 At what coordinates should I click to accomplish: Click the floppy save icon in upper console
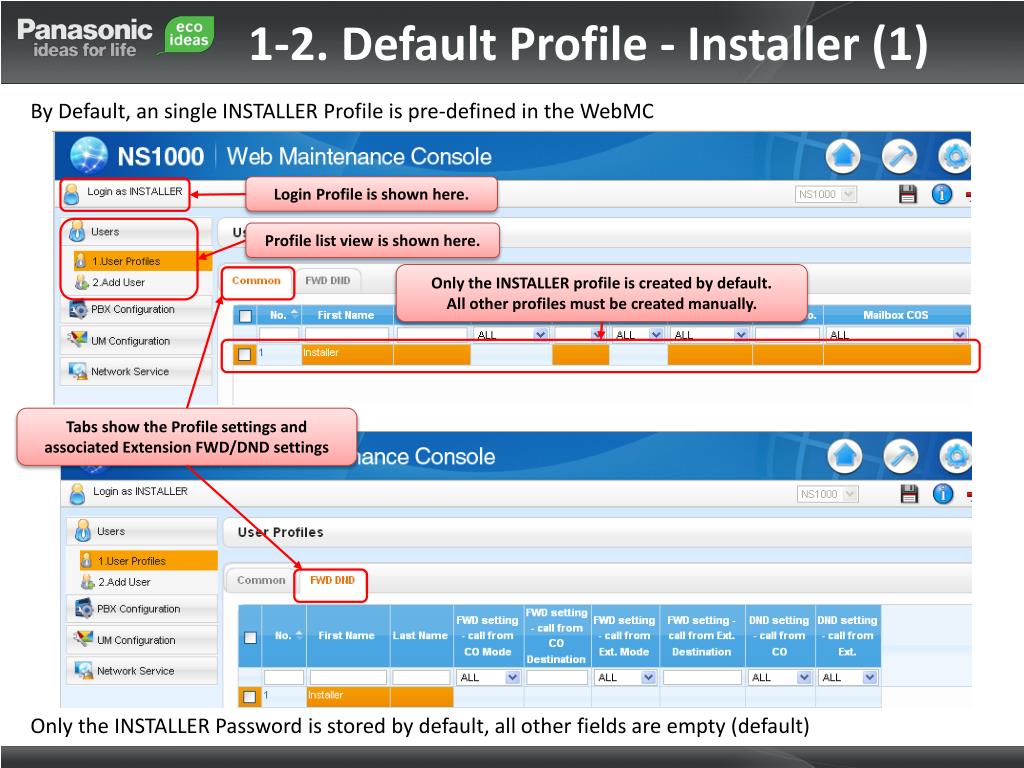[908, 194]
